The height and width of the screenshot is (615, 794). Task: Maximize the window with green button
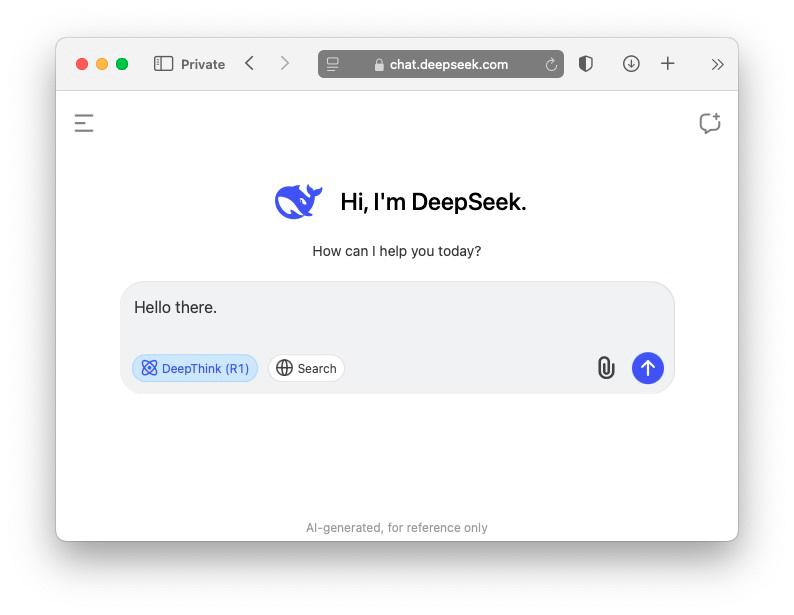122,64
